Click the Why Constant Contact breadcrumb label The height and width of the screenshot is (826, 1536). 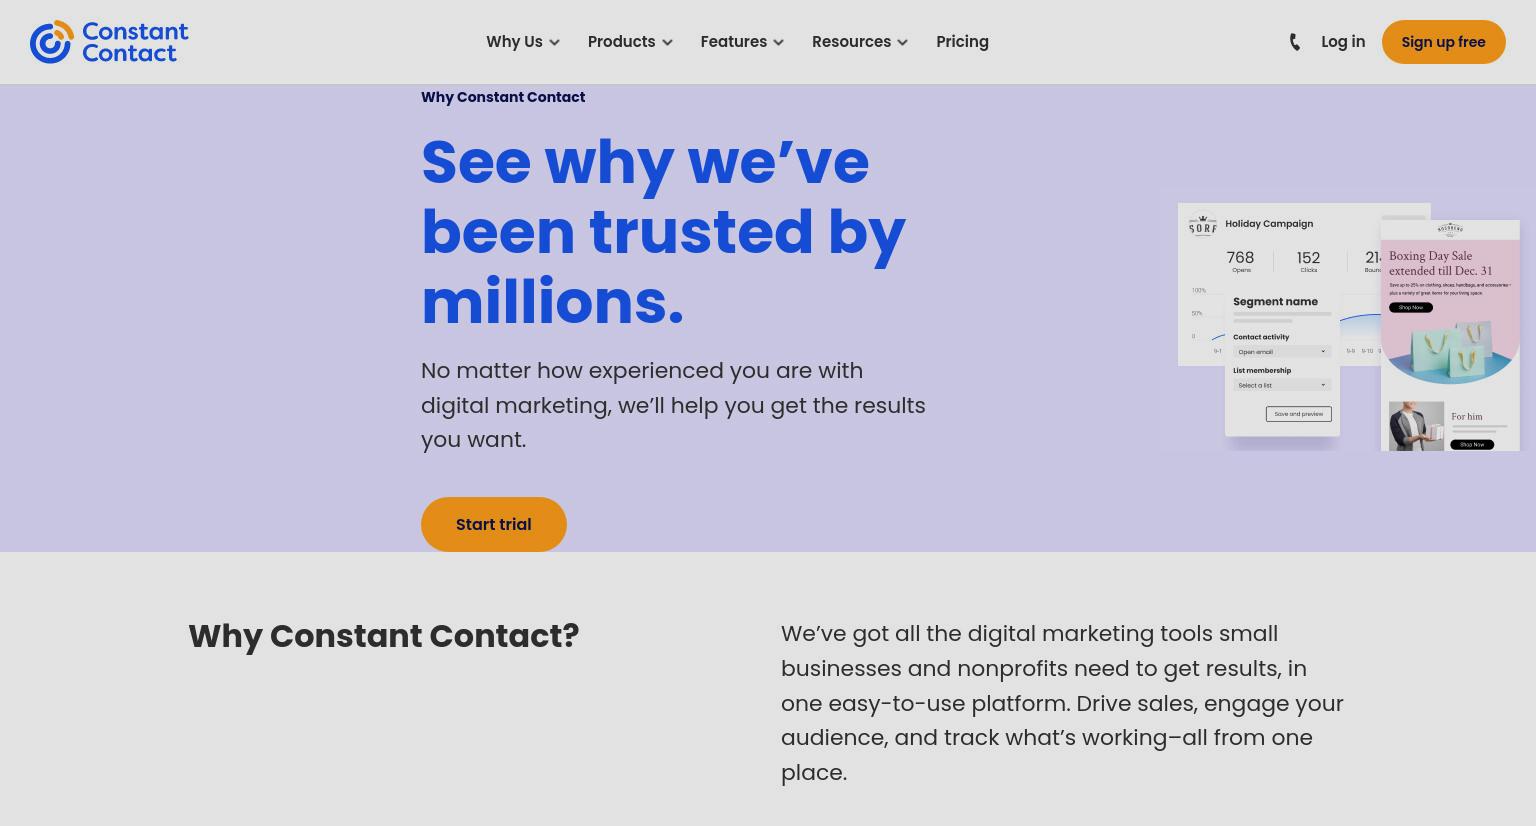point(503,97)
